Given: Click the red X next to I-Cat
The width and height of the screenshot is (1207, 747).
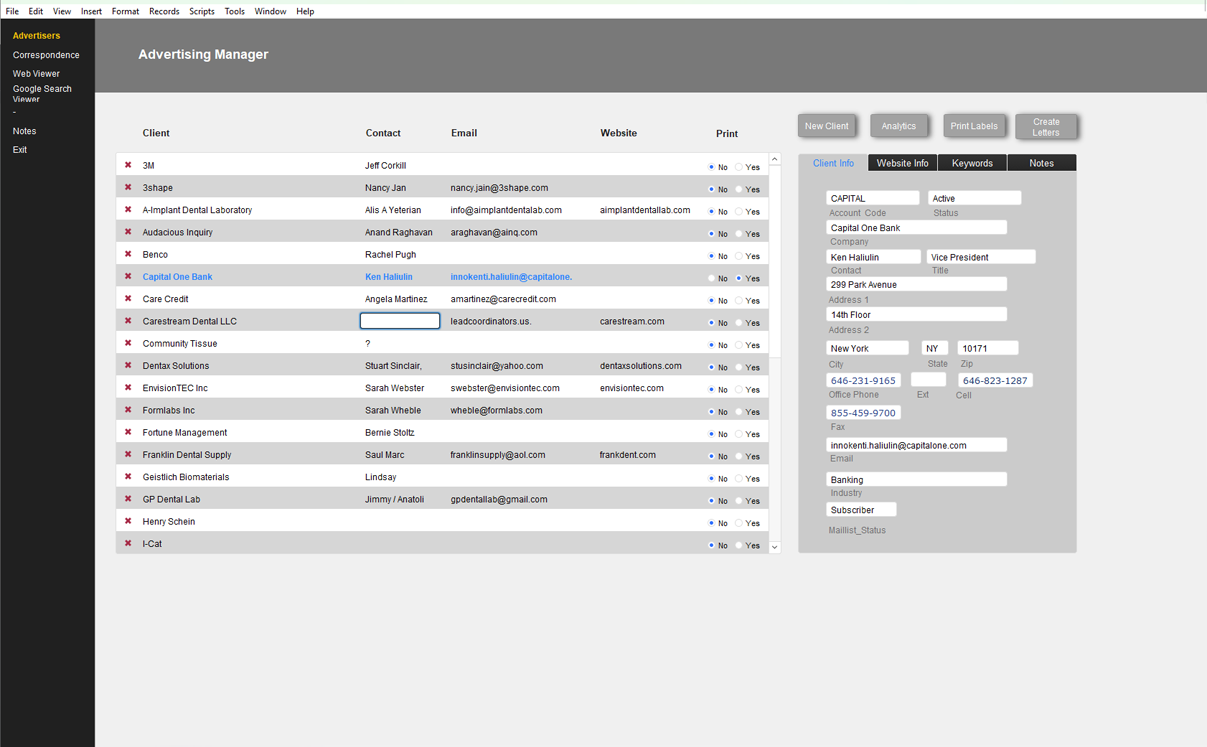Looking at the screenshot, I should tap(128, 543).
